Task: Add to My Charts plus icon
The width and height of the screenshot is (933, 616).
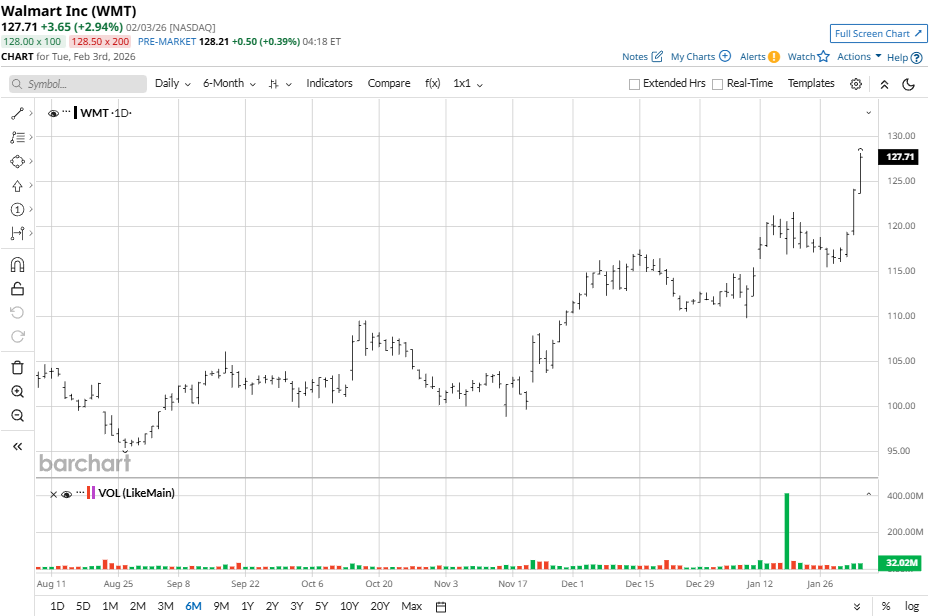Action: point(725,56)
